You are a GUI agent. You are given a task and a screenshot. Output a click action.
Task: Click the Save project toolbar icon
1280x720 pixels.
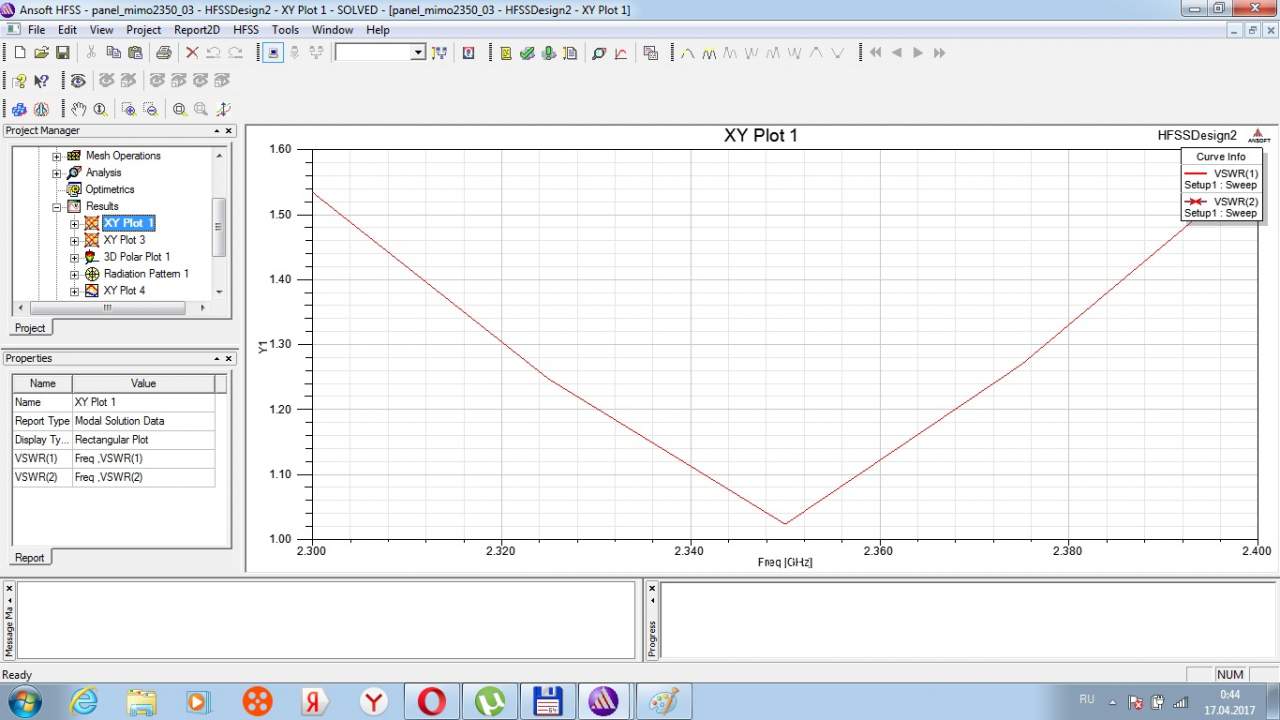click(62, 53)
